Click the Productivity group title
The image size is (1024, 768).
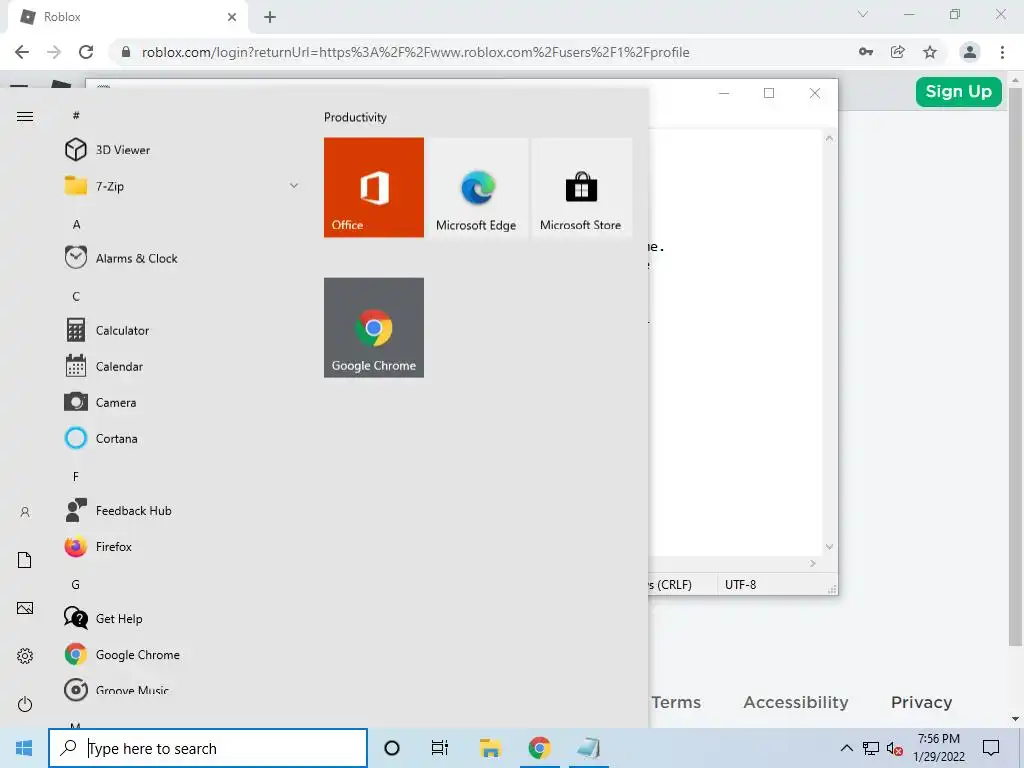pos(355,117)
